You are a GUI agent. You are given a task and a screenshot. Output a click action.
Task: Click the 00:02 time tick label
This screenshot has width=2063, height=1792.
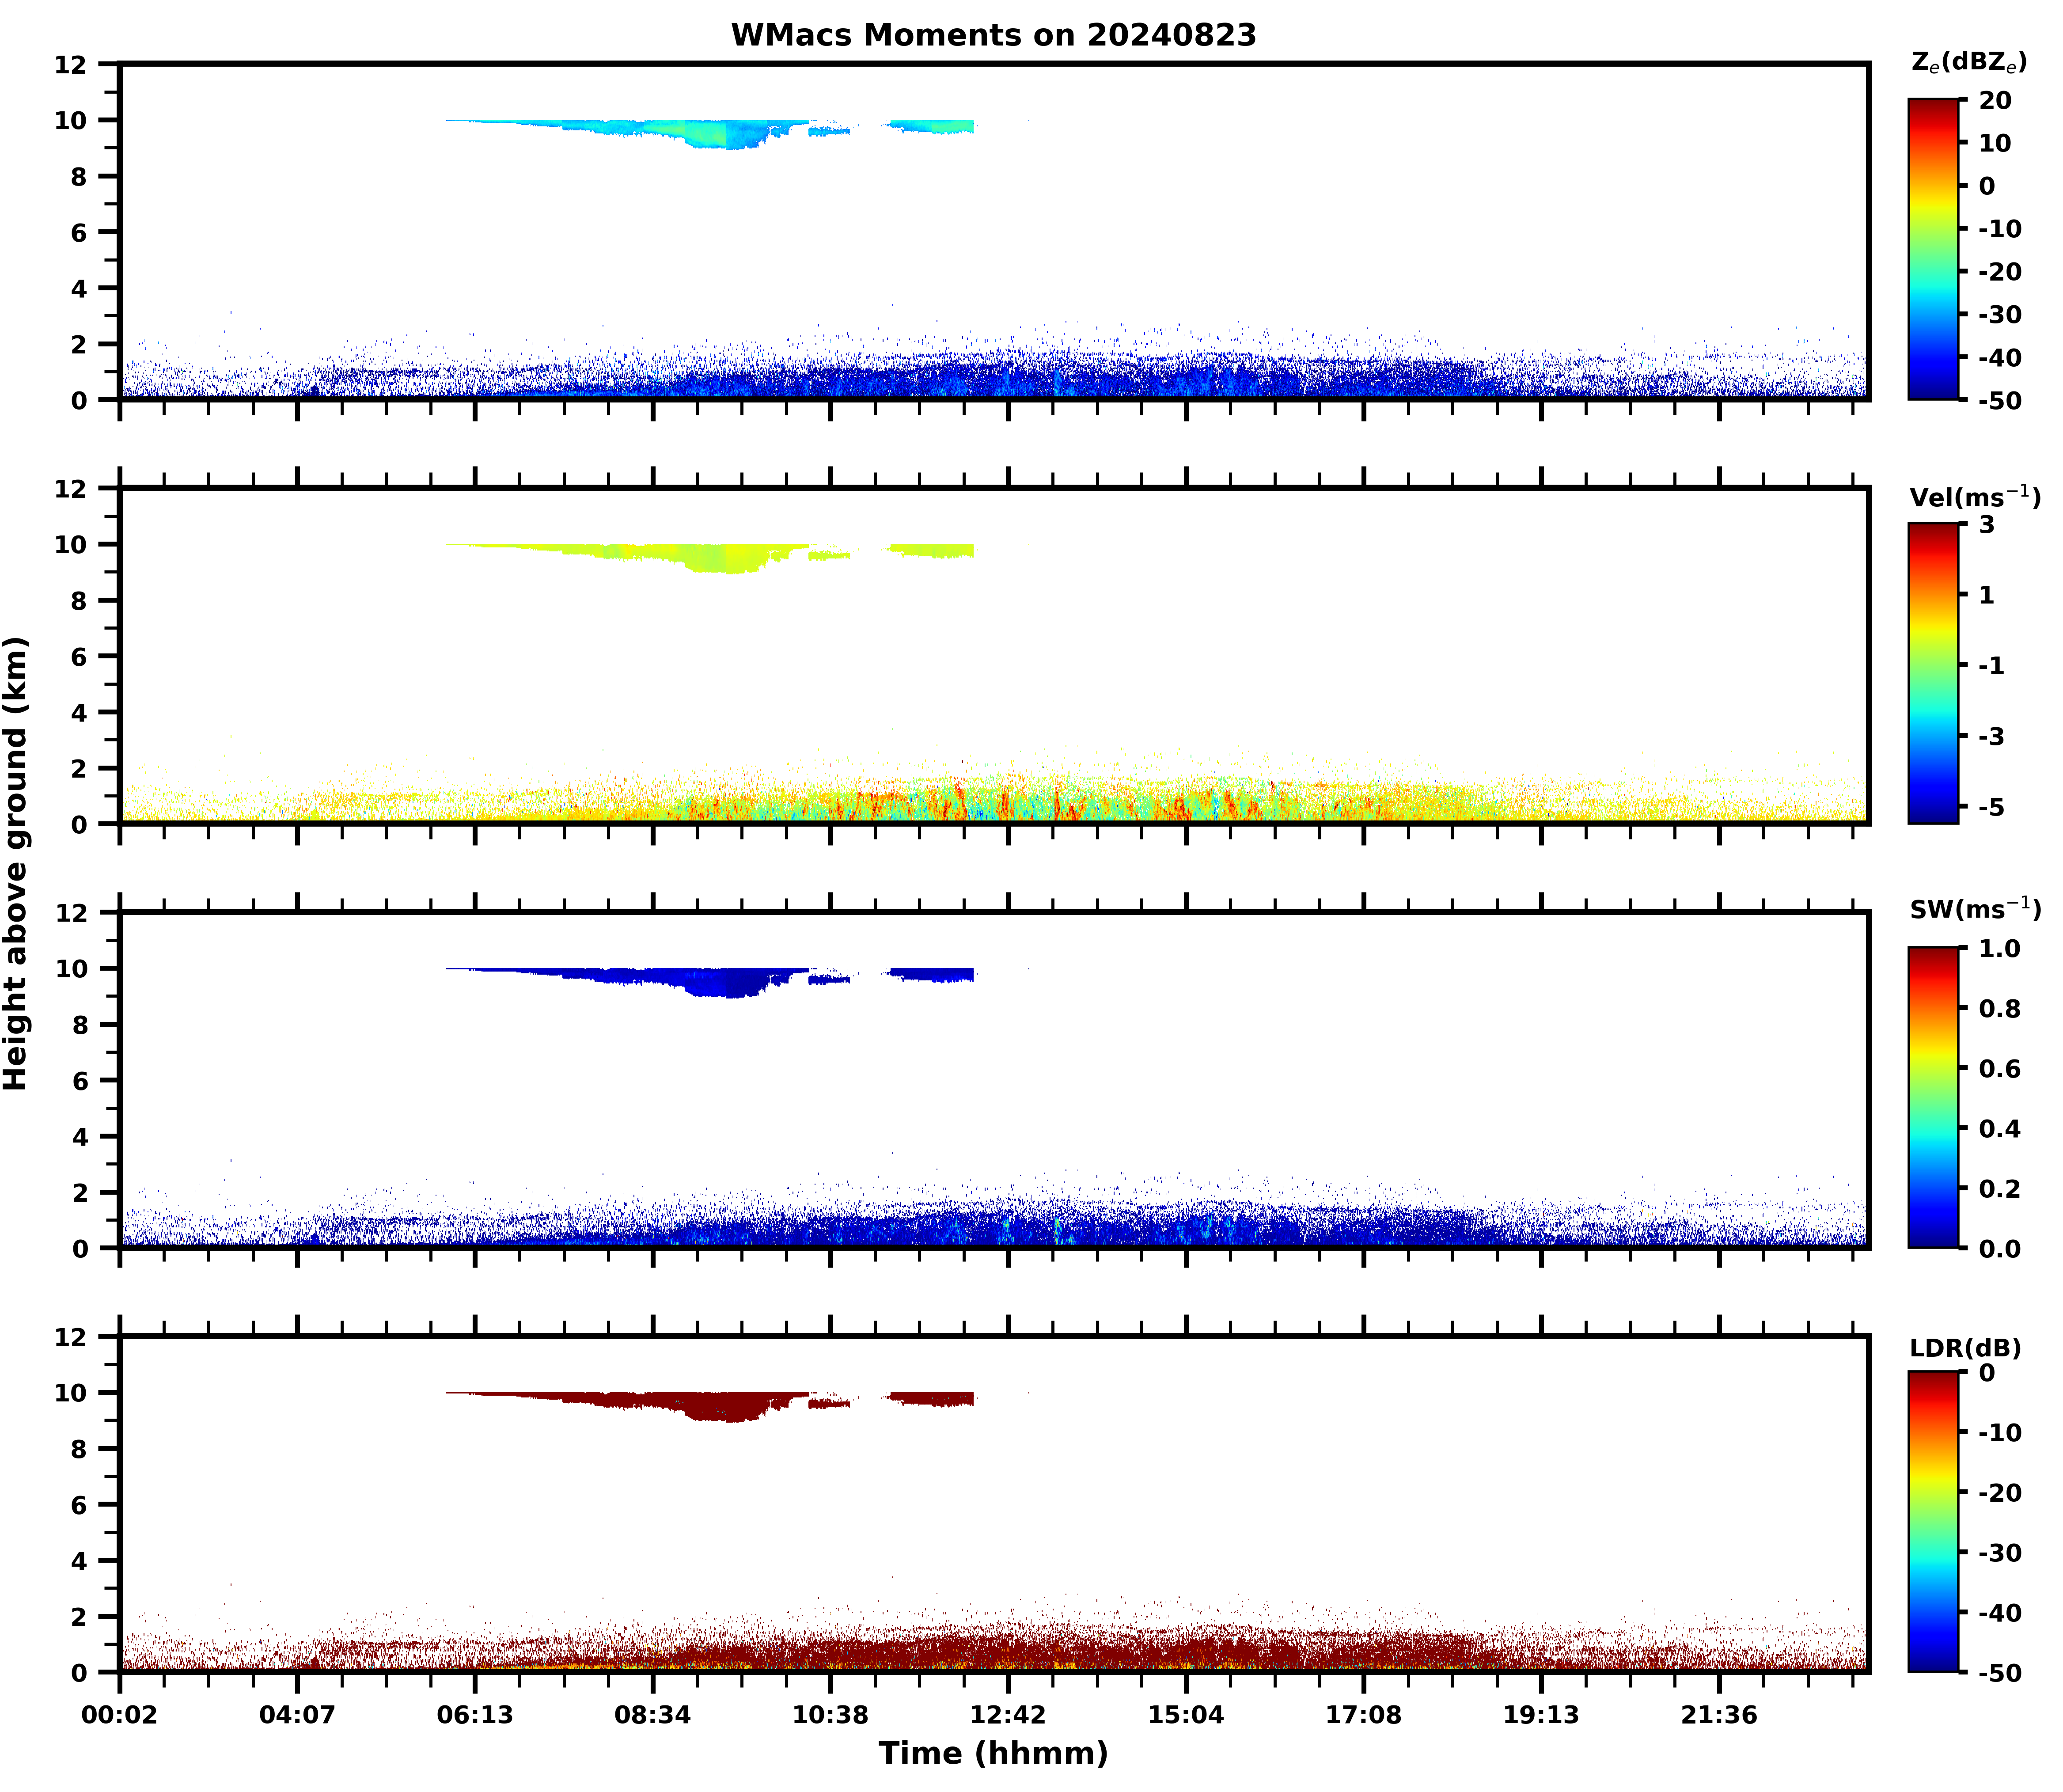(x=120, y=1716)
